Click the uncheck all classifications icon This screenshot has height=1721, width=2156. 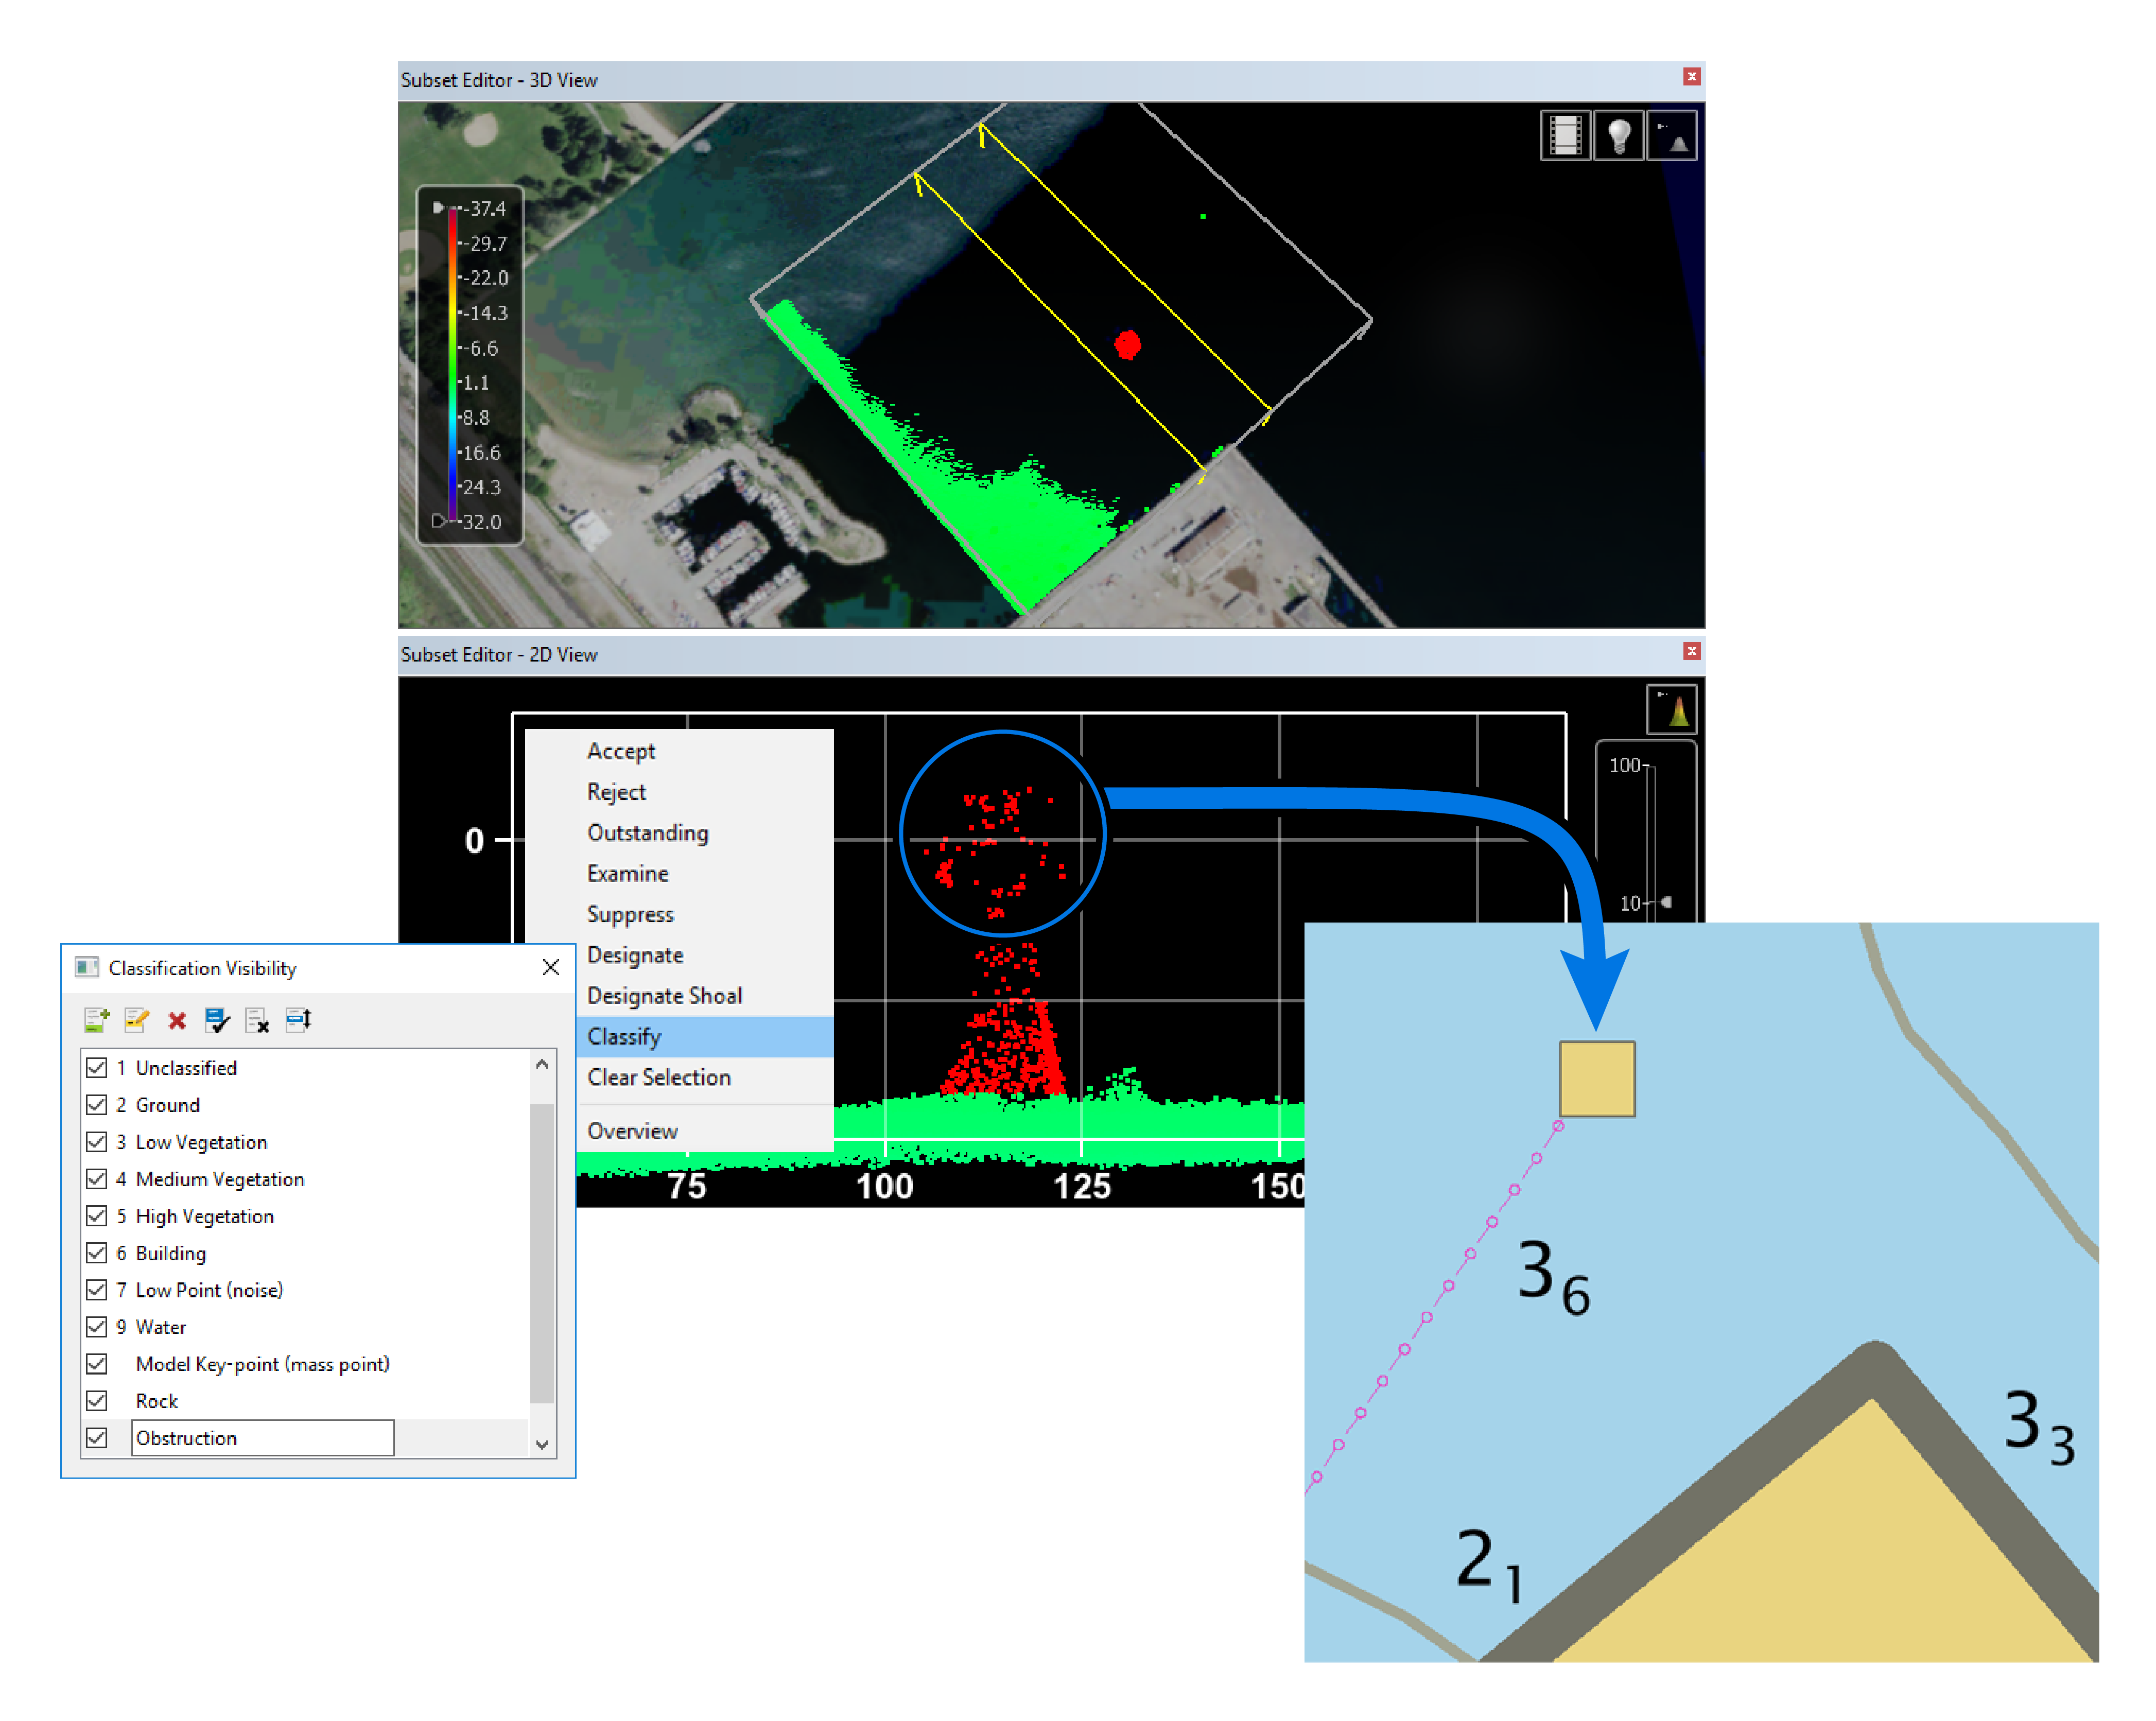(257, 1020)
